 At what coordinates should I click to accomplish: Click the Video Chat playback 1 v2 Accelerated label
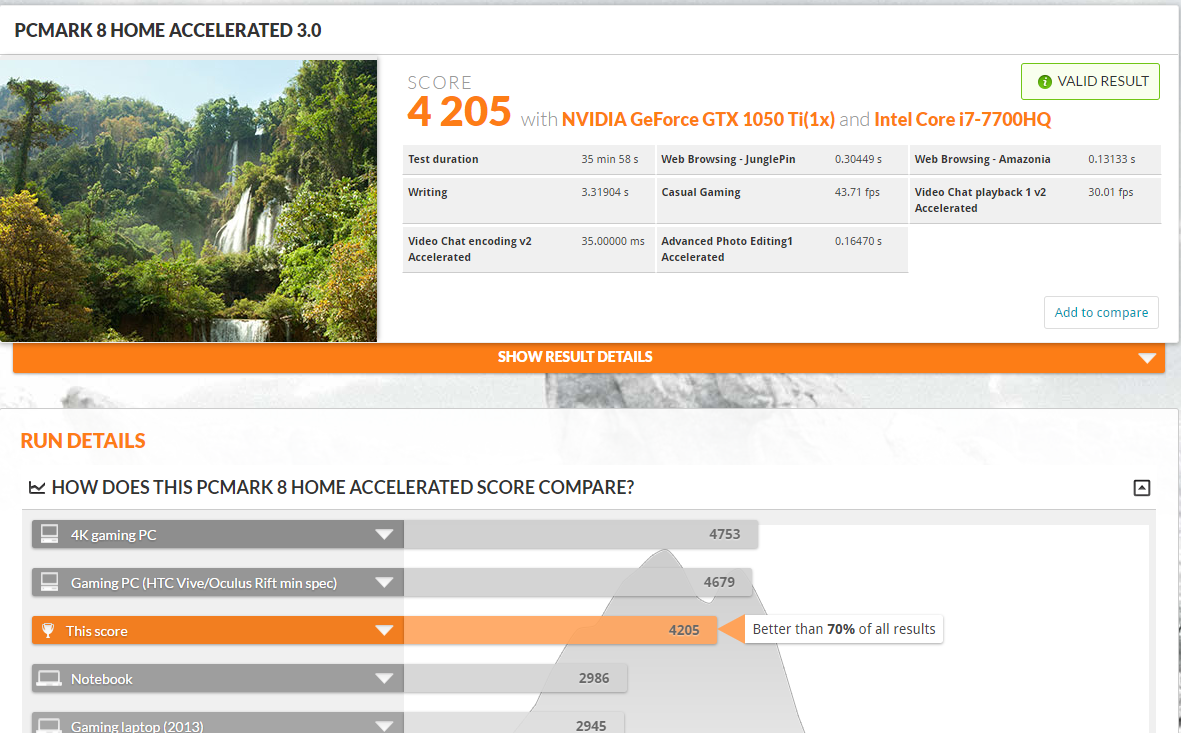(980, 200)
